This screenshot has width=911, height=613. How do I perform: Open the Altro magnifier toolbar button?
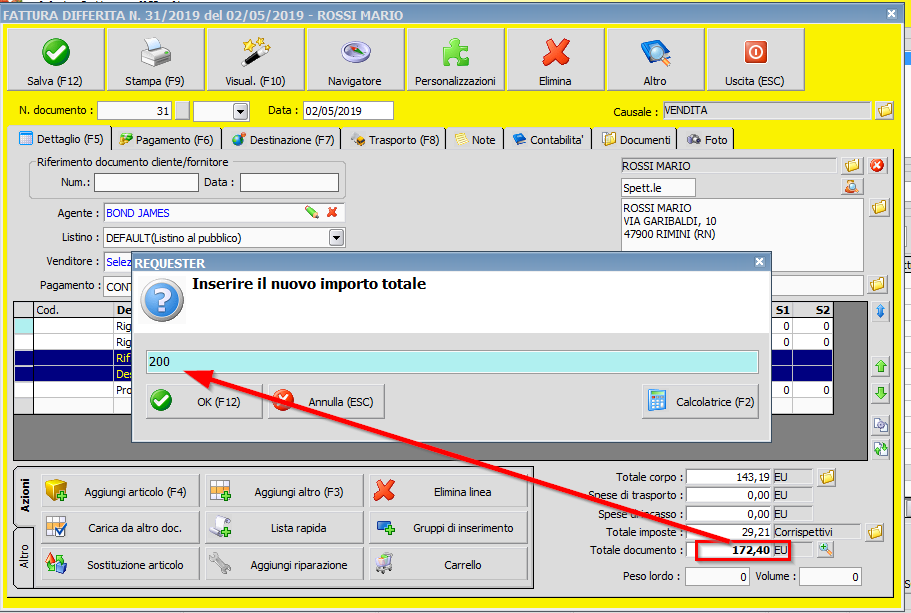pyautogui.click(x=655, y=60)
